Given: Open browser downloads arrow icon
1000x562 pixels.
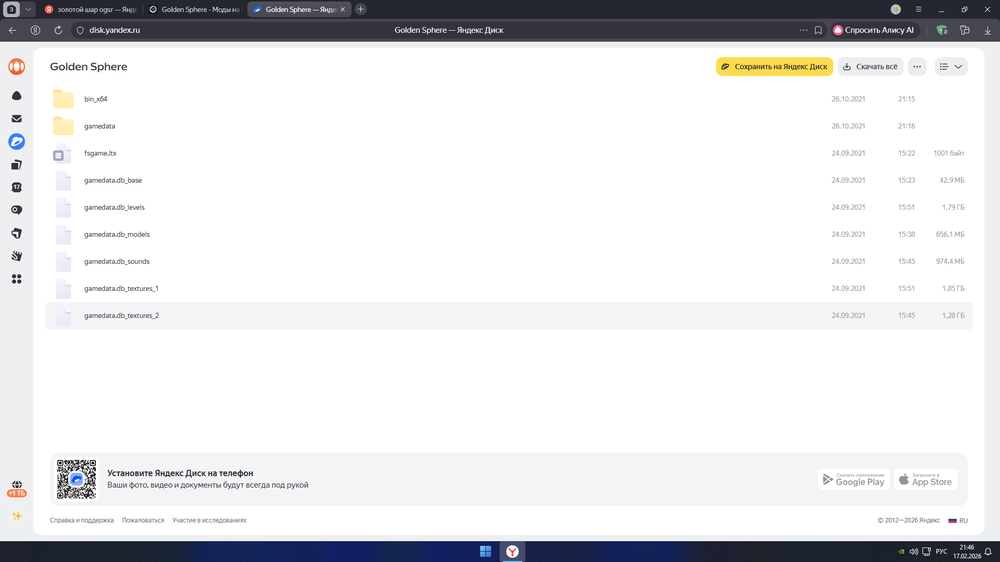Looking at the screenshot, I should 987,30.
